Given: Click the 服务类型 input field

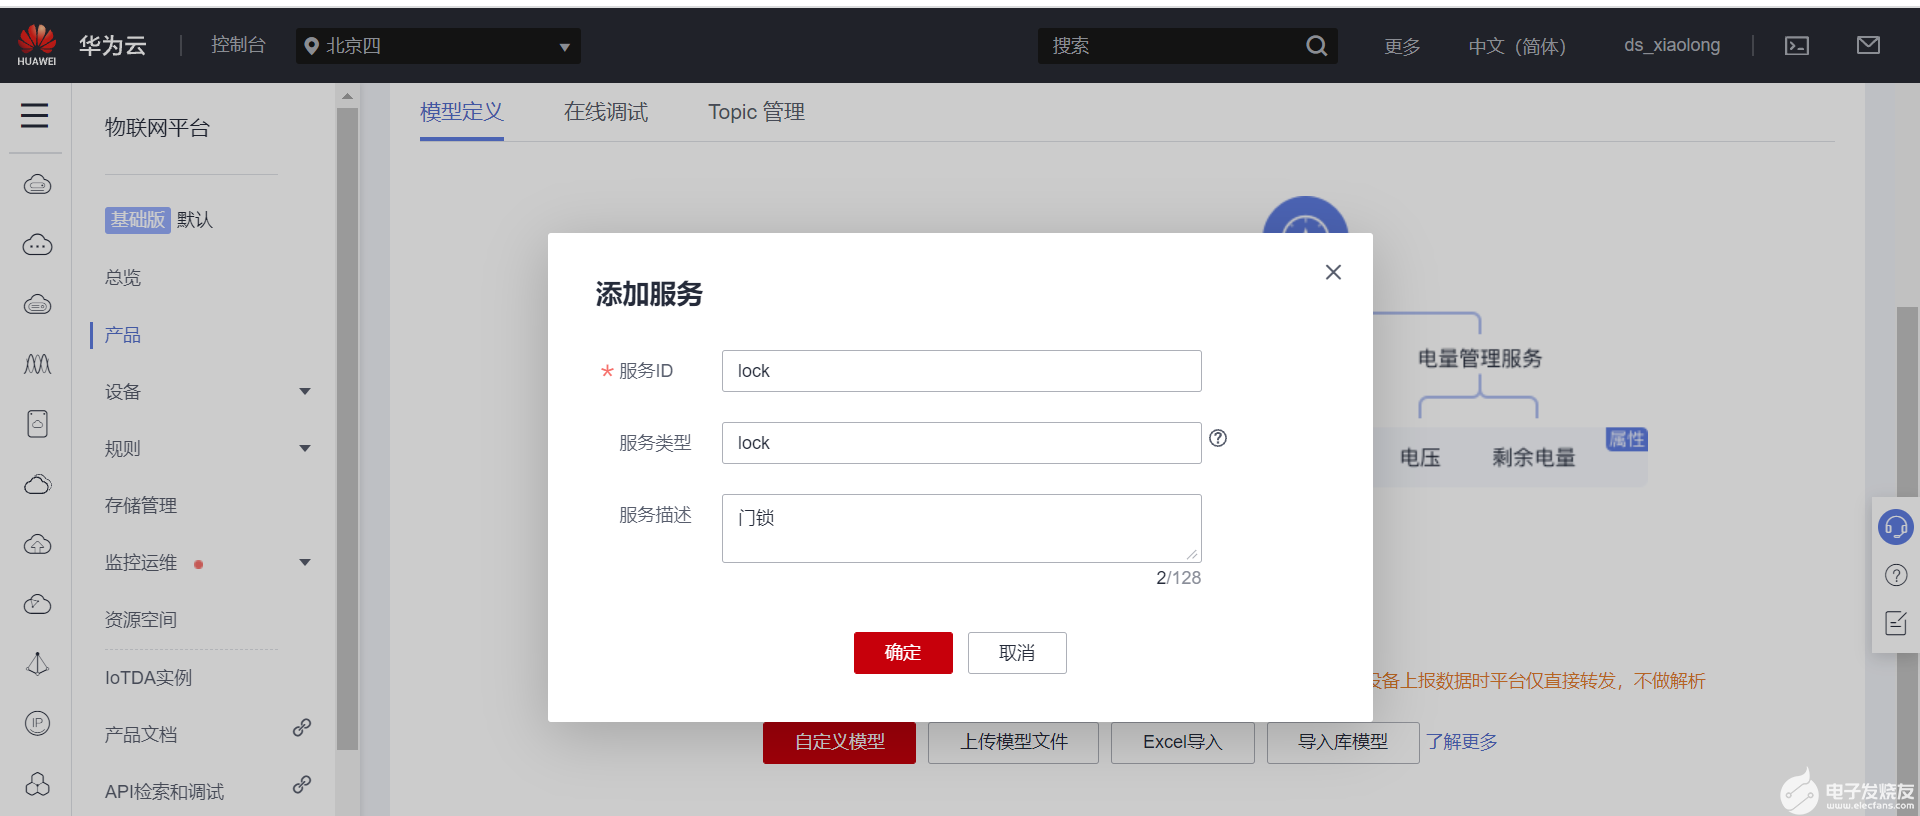Looking at the screenshot, I should pyautogui.click(x=962, y=443).
